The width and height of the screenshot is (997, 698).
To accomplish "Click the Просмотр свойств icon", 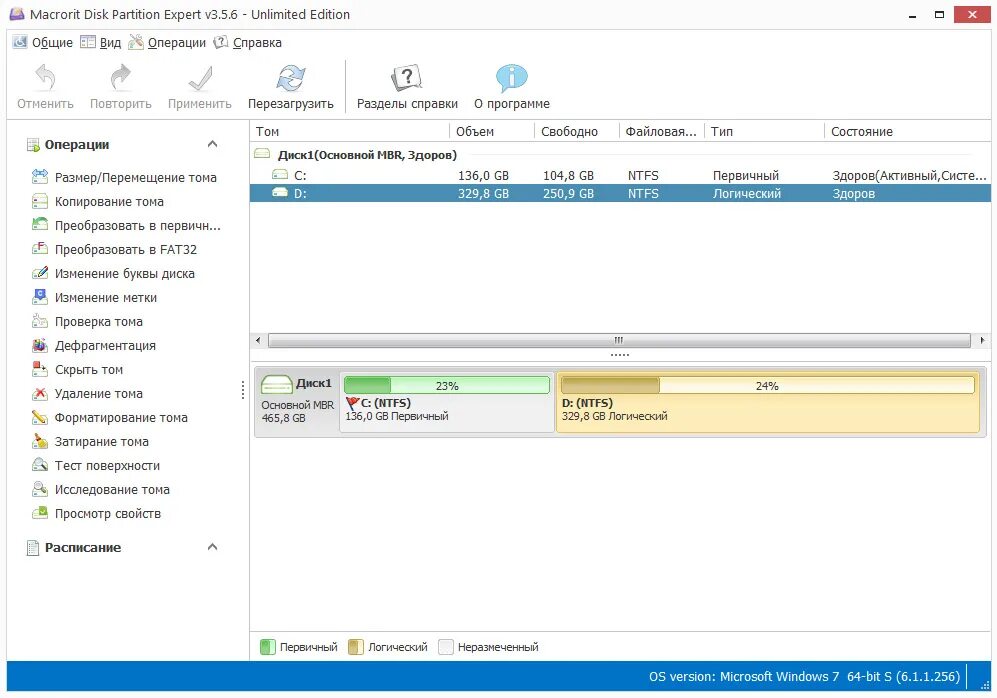I will tap(39, 512).
